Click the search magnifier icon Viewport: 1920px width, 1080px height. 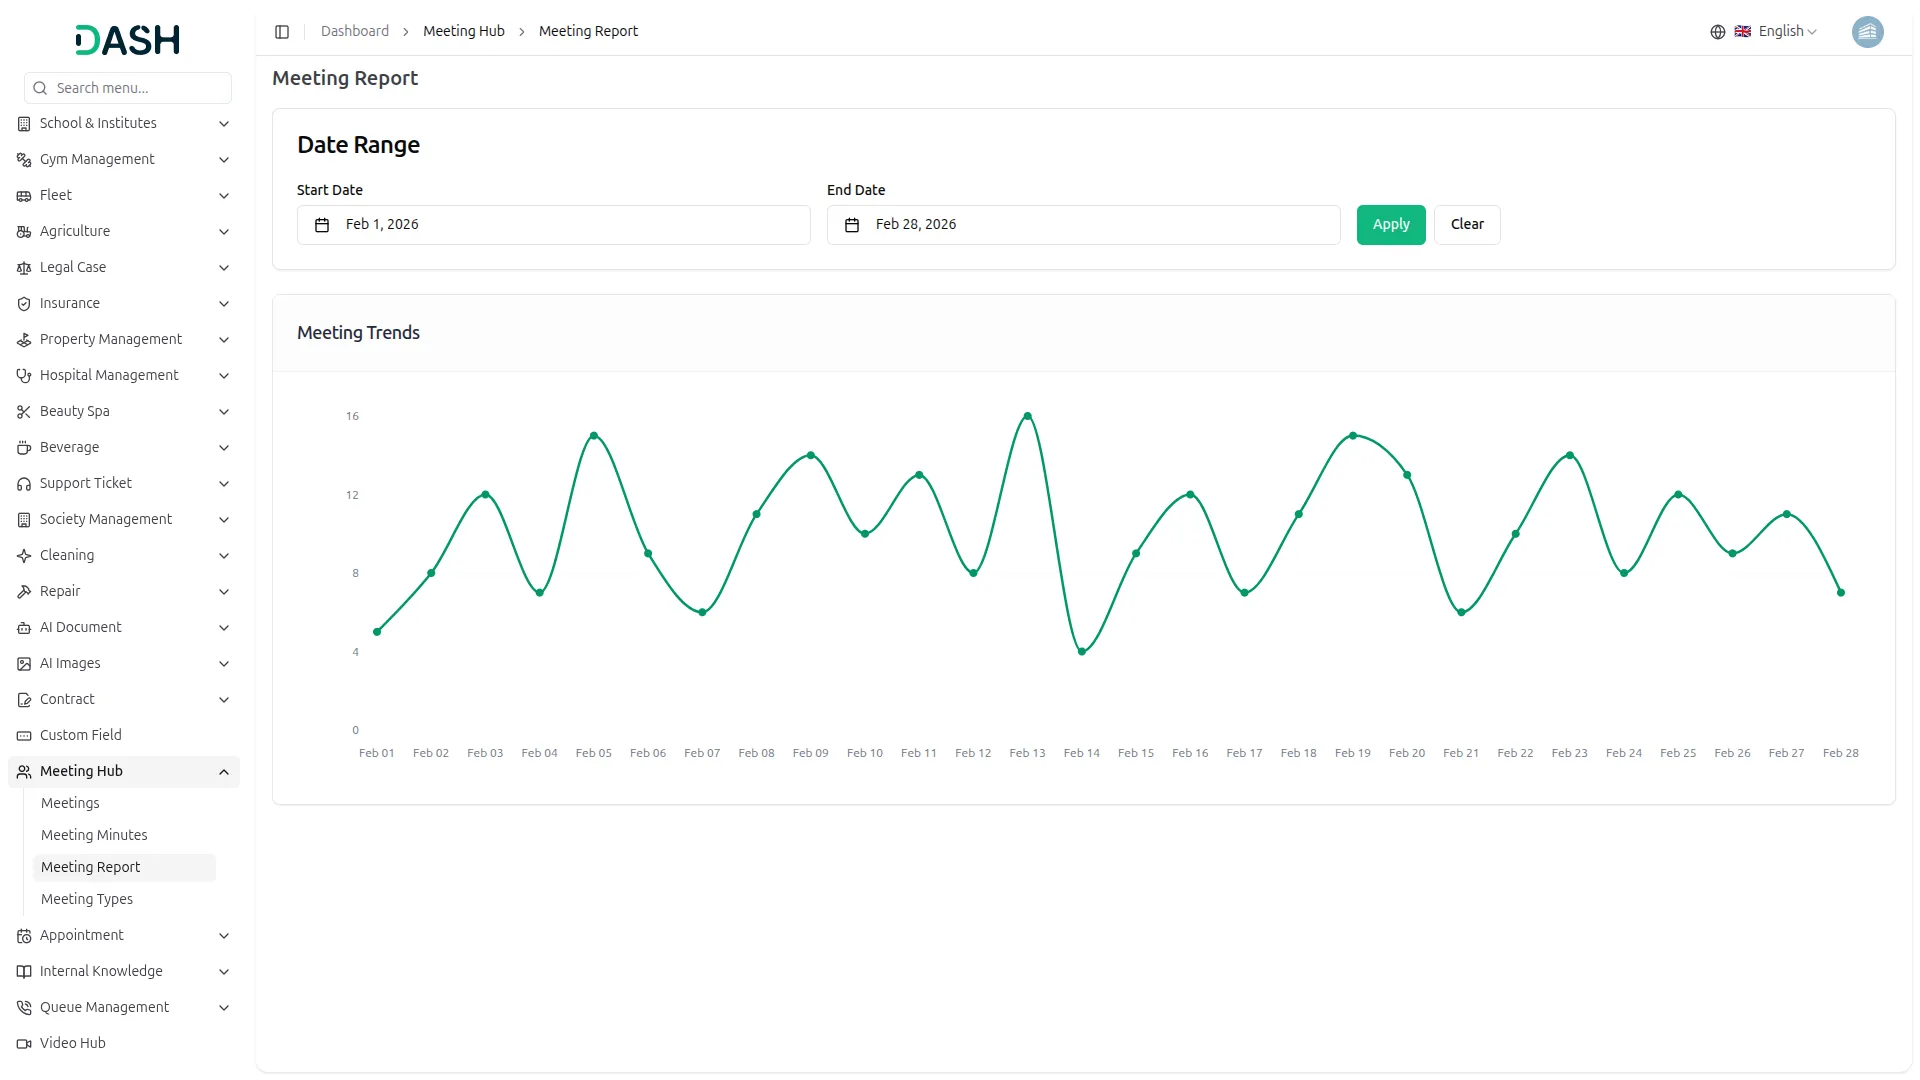(x=40, y=88)
